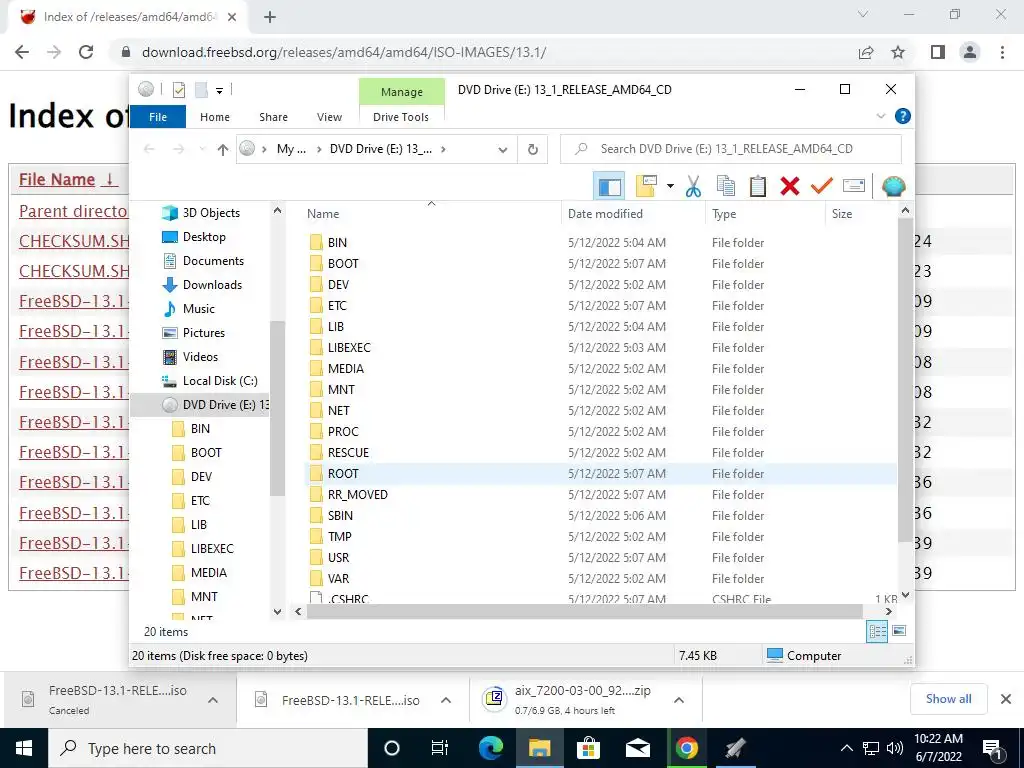Expand the chevron after DVD Drive breadcrumb
1024x768 pixels.
[443, 150]
